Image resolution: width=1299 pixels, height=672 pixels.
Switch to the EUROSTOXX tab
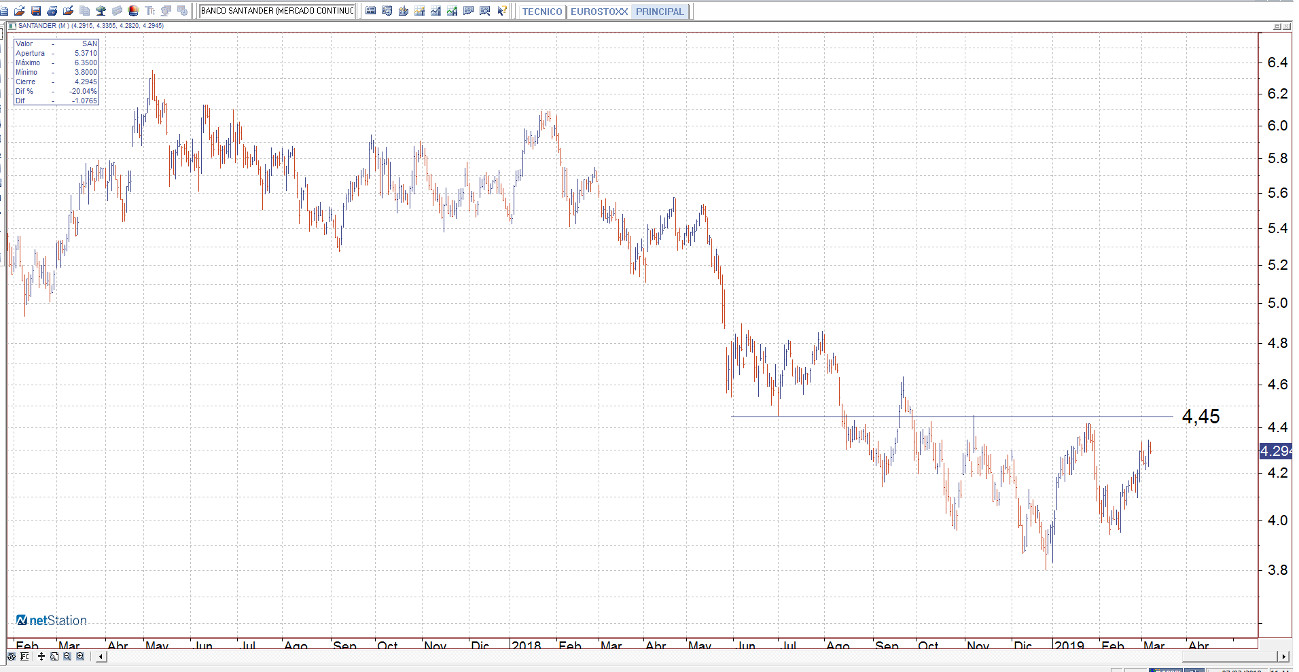pyautogui.click(x=598, y=11)
